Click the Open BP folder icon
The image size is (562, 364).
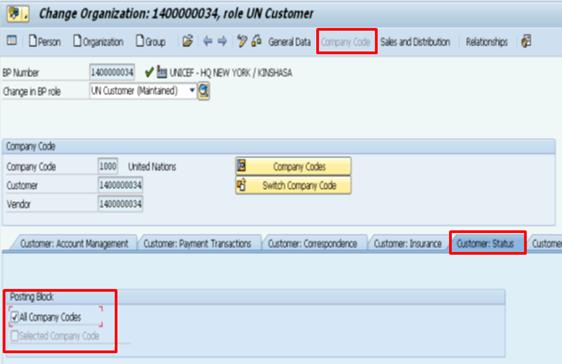click(x=187, y=41)
